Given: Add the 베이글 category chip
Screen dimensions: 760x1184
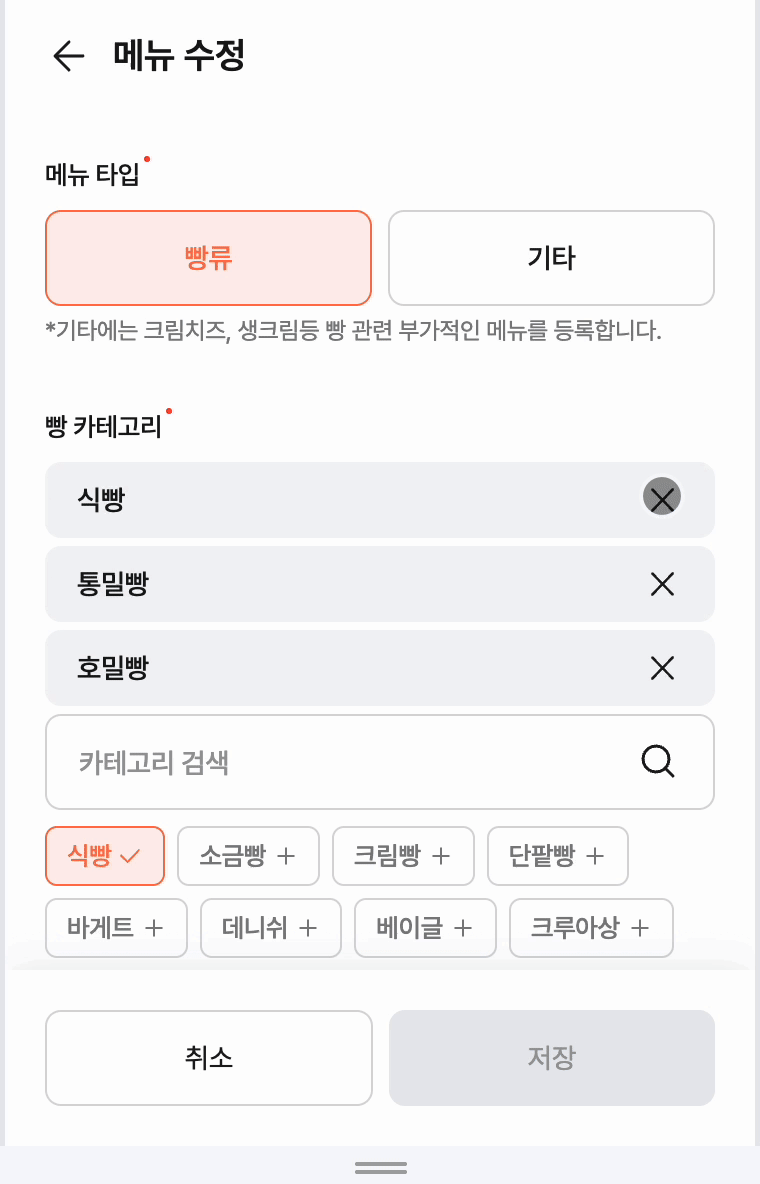Looking at the screenshot, I should pyautogui.click(x=425, y=928).
